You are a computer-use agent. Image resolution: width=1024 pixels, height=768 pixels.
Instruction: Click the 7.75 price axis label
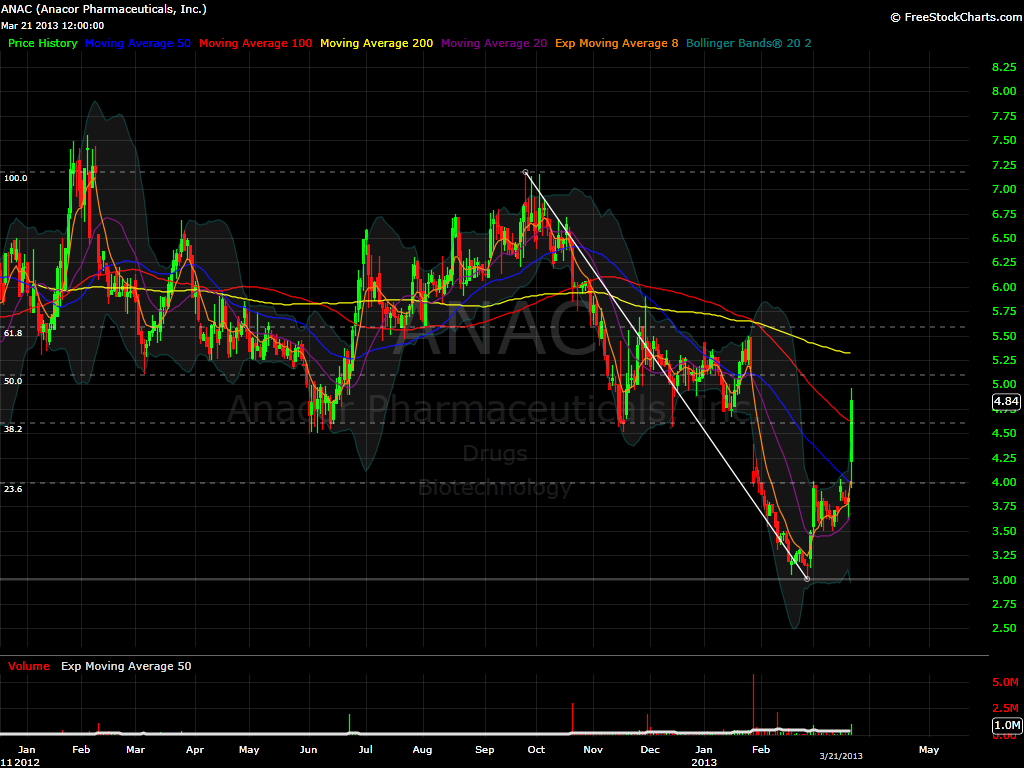tap(1004, 116)
